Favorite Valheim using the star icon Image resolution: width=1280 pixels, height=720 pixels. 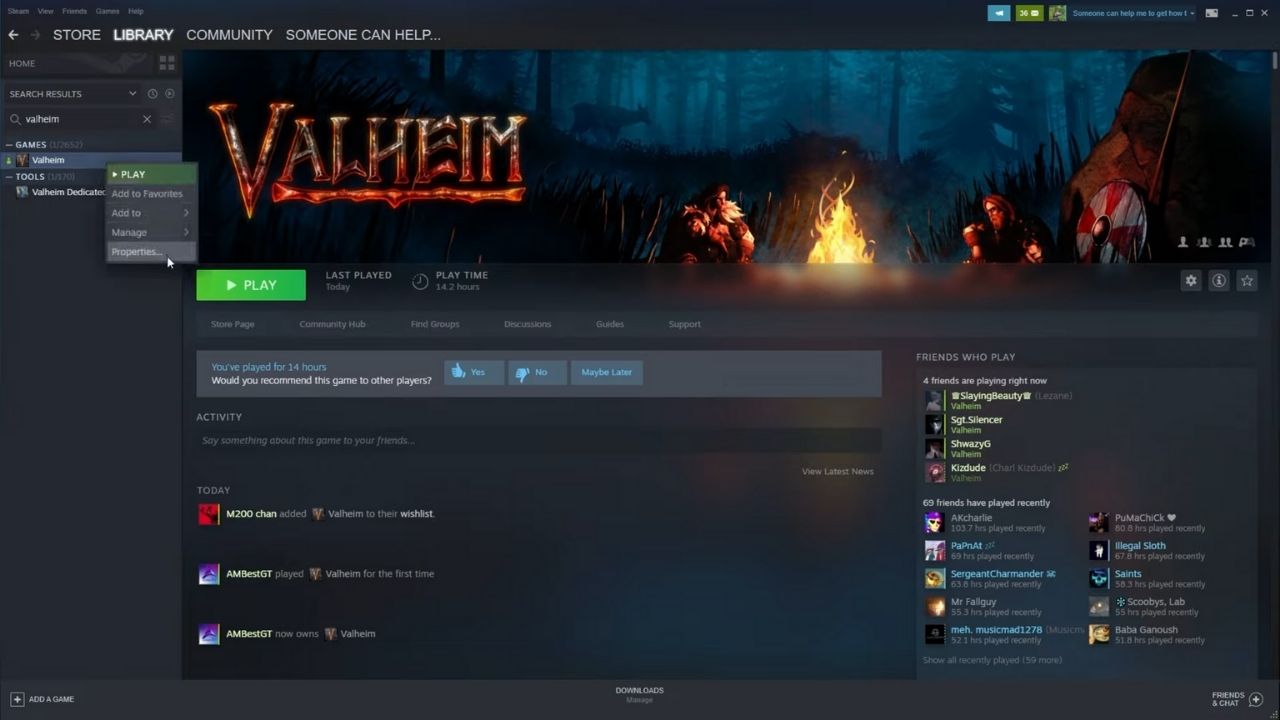pos(1246,281)
